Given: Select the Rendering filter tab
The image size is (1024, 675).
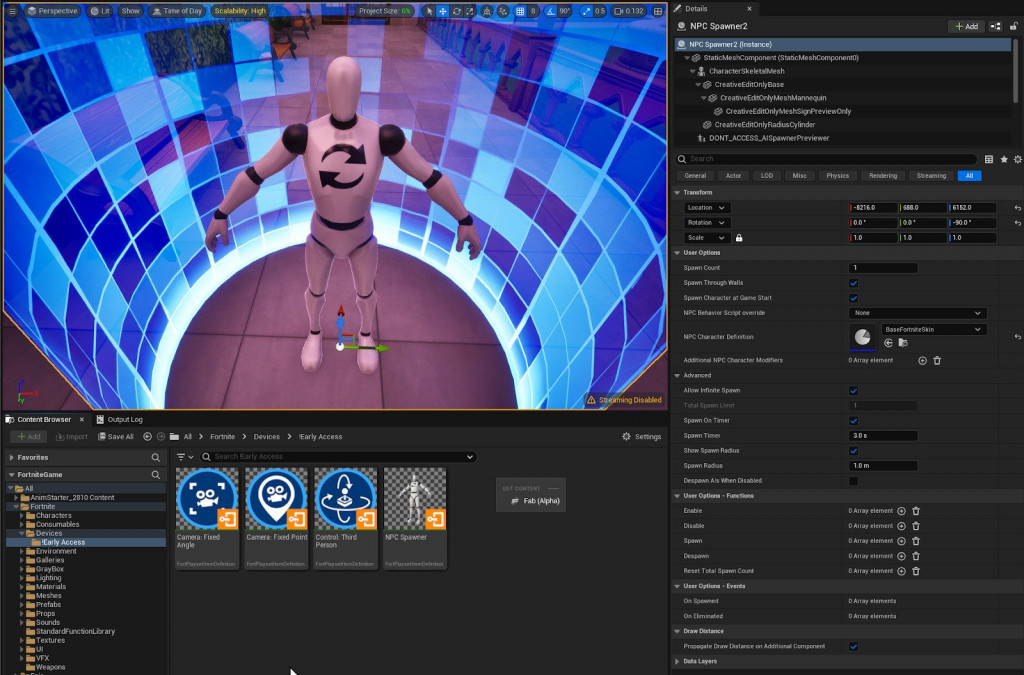Looking at the screenshot, I should tap(883, 176).
